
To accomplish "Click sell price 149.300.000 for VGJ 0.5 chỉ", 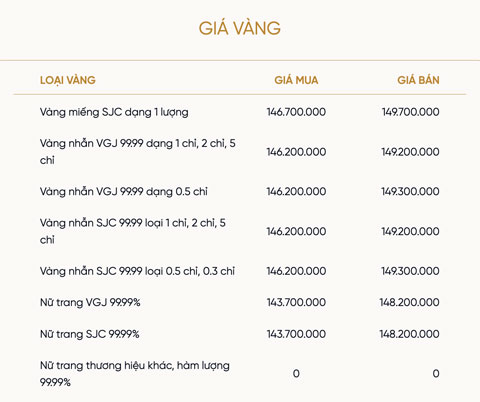I will (410, 191).
